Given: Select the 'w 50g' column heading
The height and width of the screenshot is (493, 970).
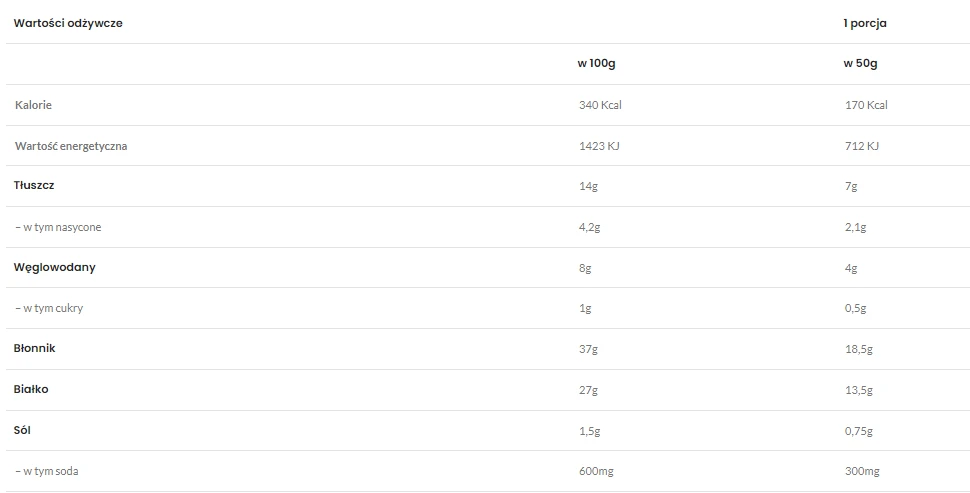Looking at the screenshot, I should [861, 64].
